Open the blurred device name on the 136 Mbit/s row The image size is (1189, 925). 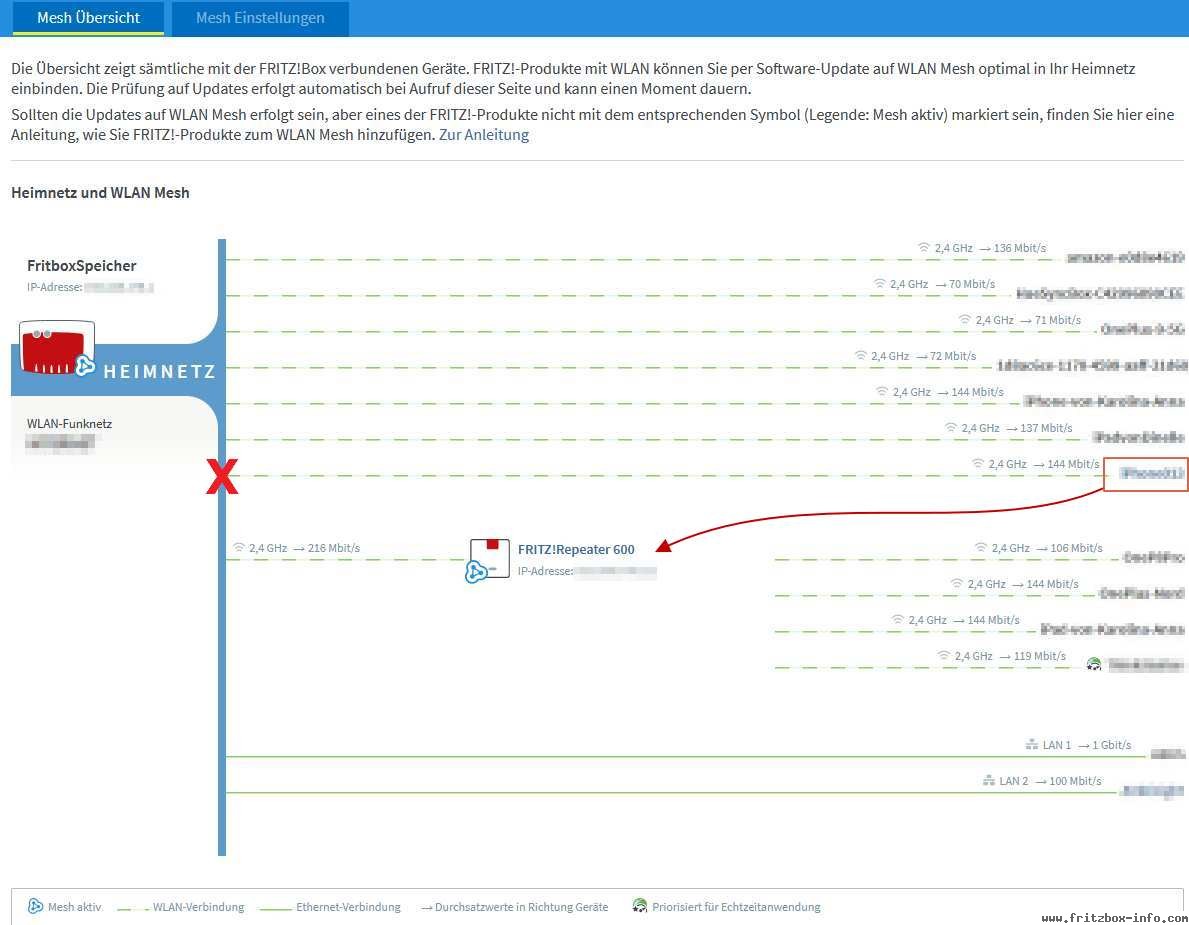1125,258
